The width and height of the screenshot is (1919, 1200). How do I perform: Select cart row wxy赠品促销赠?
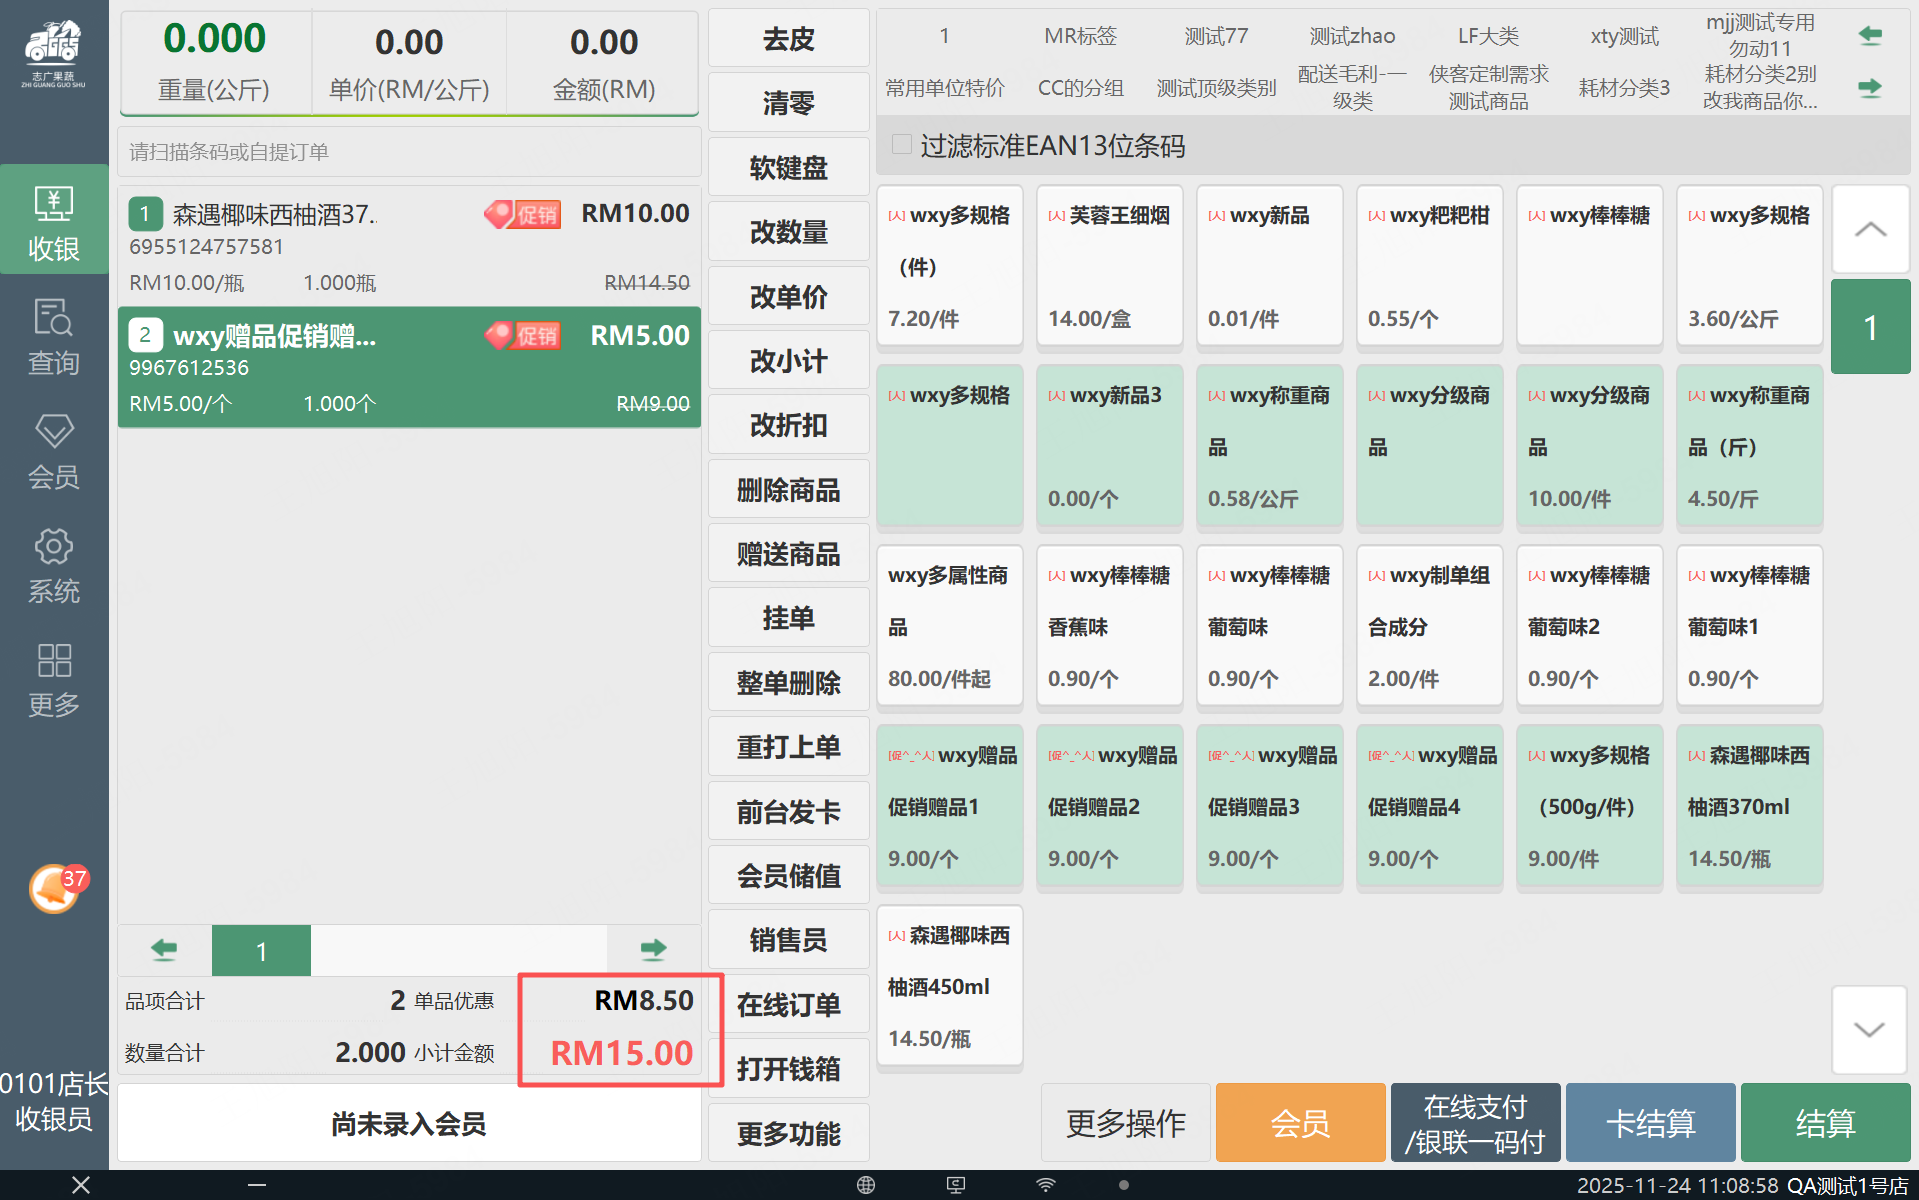[x=409, y=367]
